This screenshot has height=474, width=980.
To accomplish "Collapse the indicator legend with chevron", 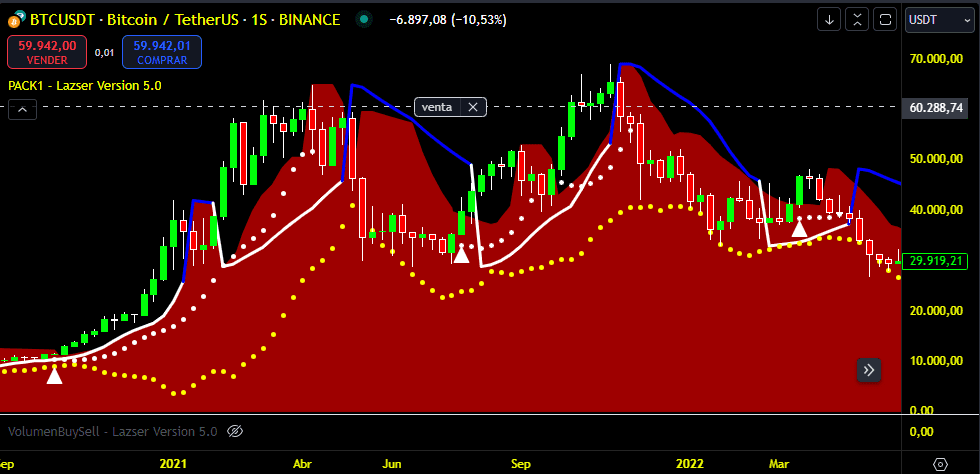I will click(22, 110).
